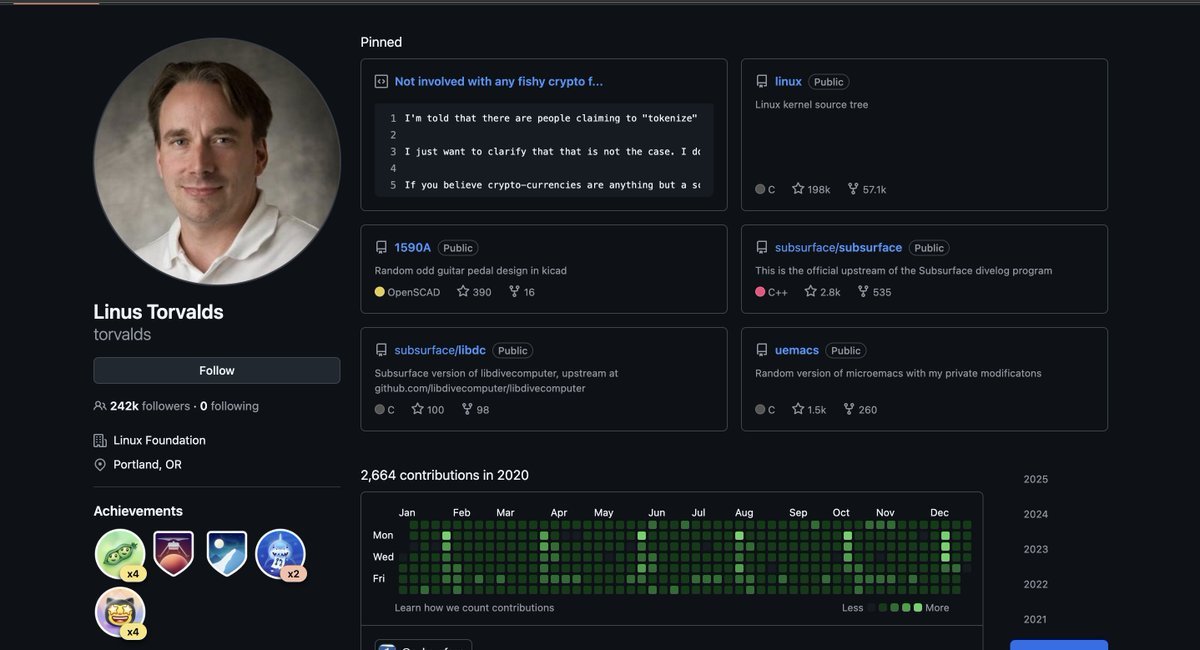The width and height of the screenshot is (1200, 650).
Task: Select the 2025 contribution year
Action: tap(1035, 479)
